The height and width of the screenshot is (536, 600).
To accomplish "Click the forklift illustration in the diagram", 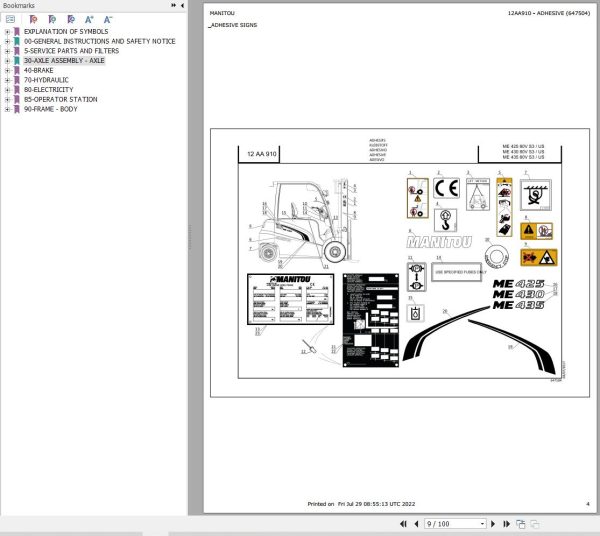I will (x=304, y=223).
